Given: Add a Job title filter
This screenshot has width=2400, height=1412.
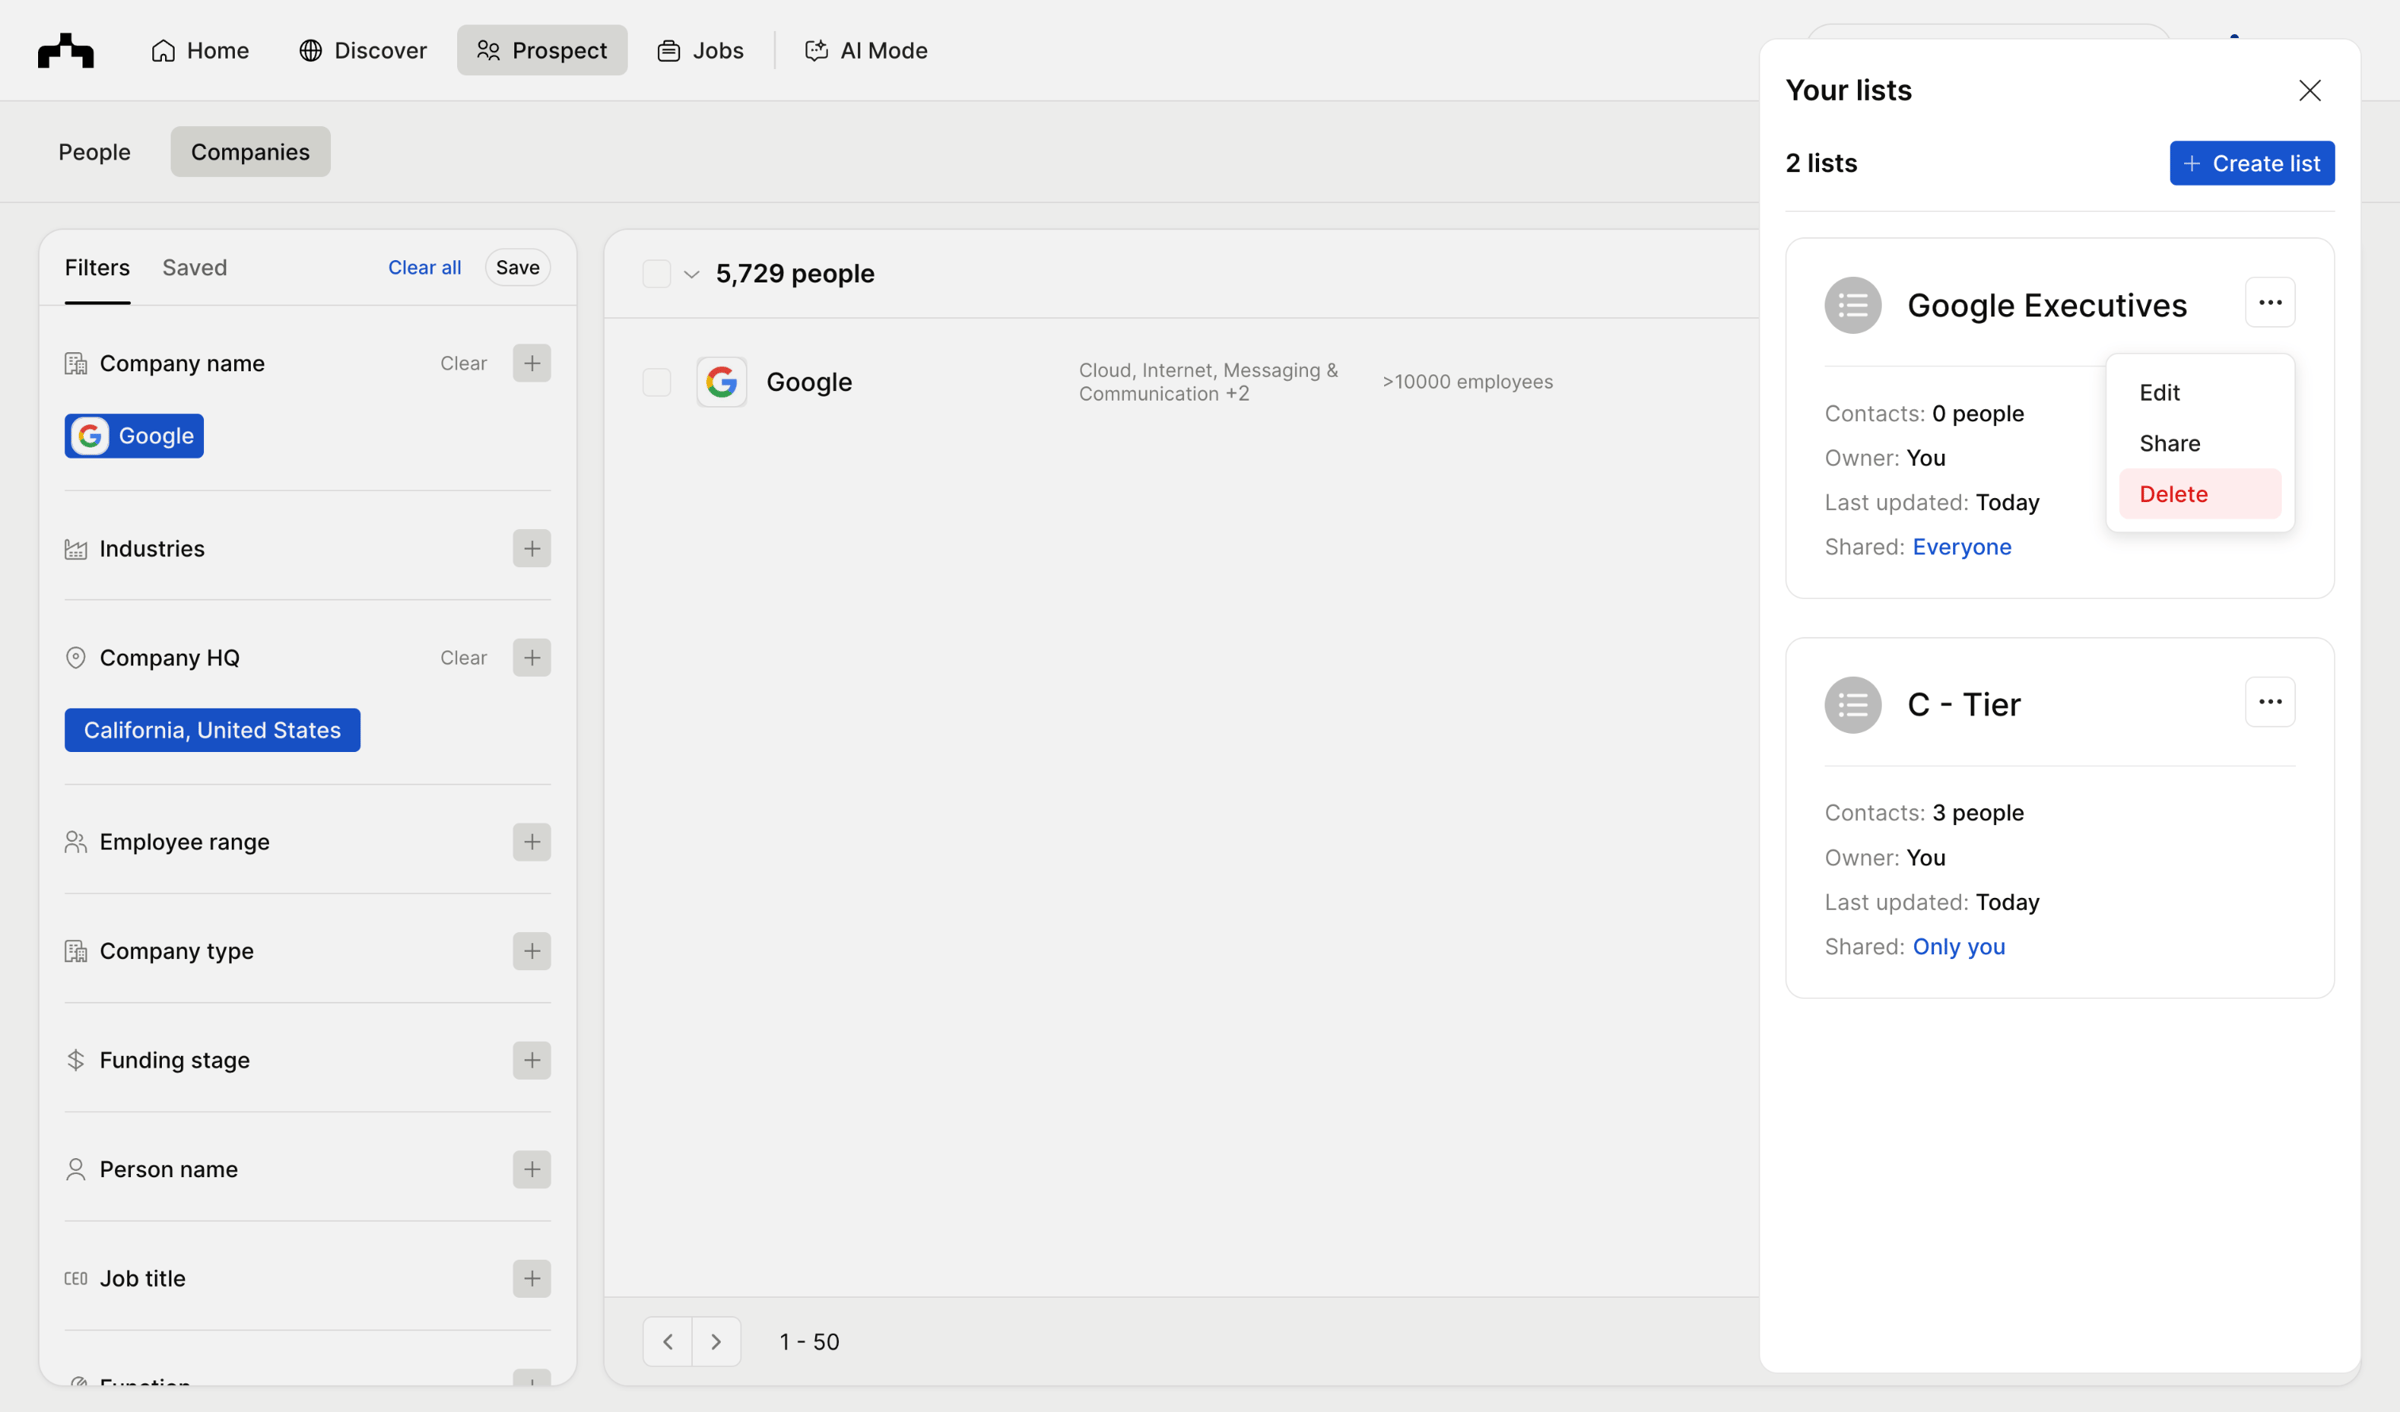Looking at the screenshot, I should (x=531, y=1278).
